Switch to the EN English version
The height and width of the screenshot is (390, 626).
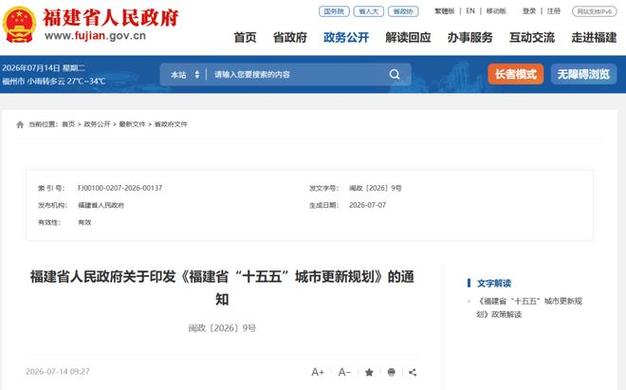(x=470, y=11)
